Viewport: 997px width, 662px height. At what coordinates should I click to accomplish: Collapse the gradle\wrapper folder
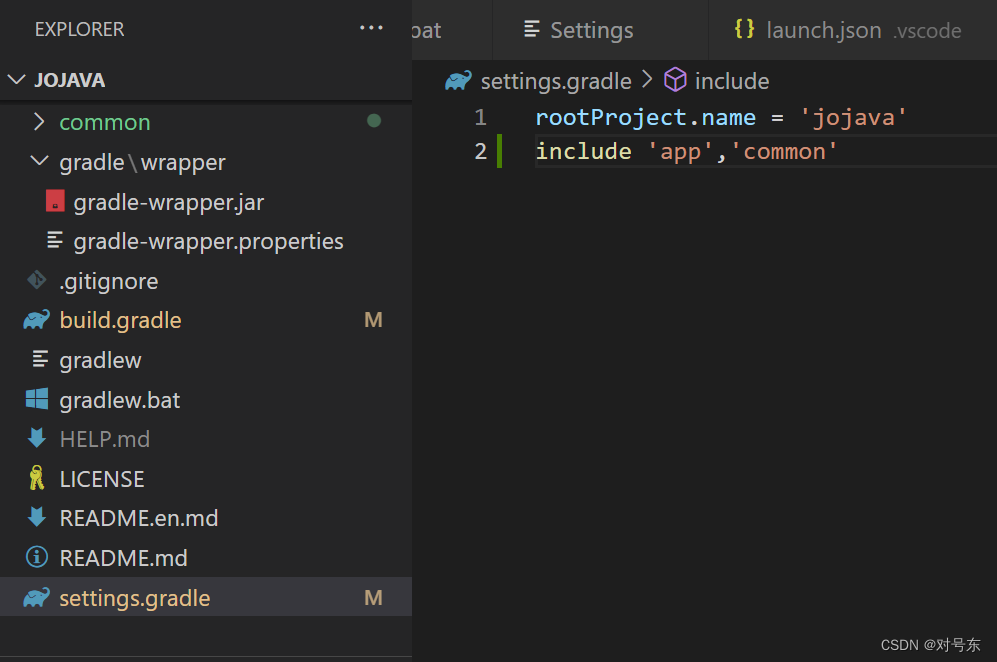tap(39, 162)
